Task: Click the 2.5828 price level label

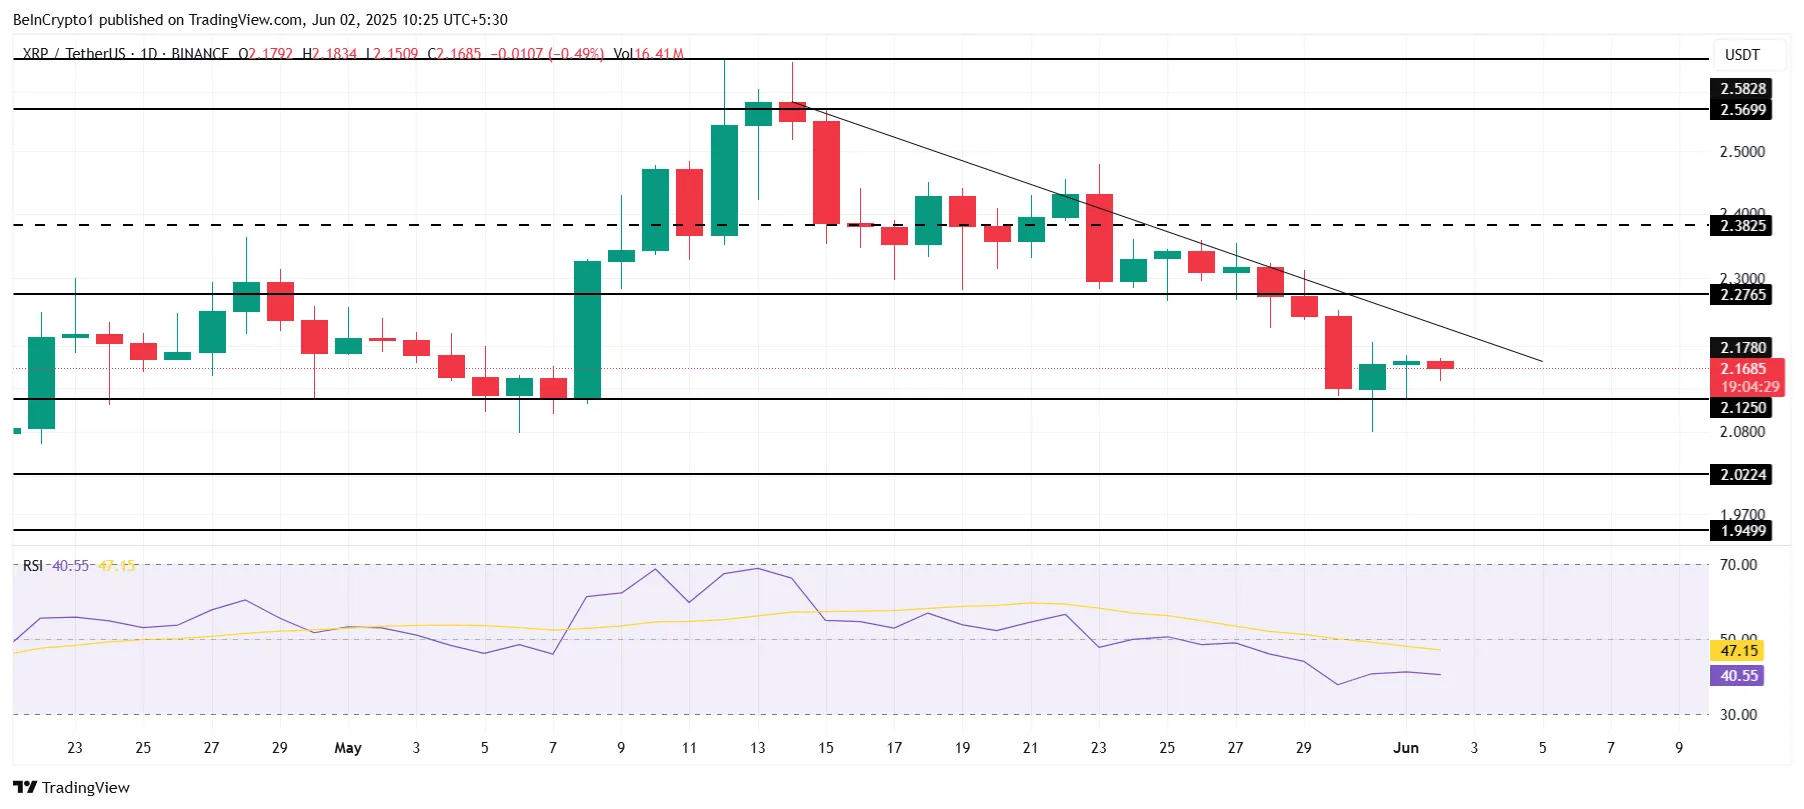Action: 1742,89
